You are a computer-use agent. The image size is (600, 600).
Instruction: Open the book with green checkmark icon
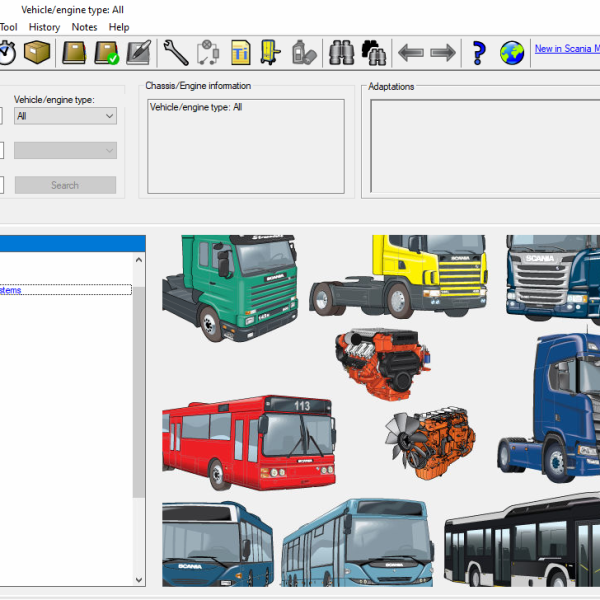pyautogui.click(x=107, y=53)
